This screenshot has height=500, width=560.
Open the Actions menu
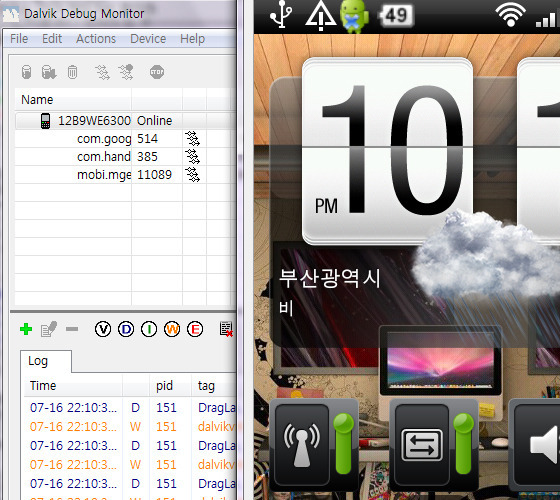point(96,39)
